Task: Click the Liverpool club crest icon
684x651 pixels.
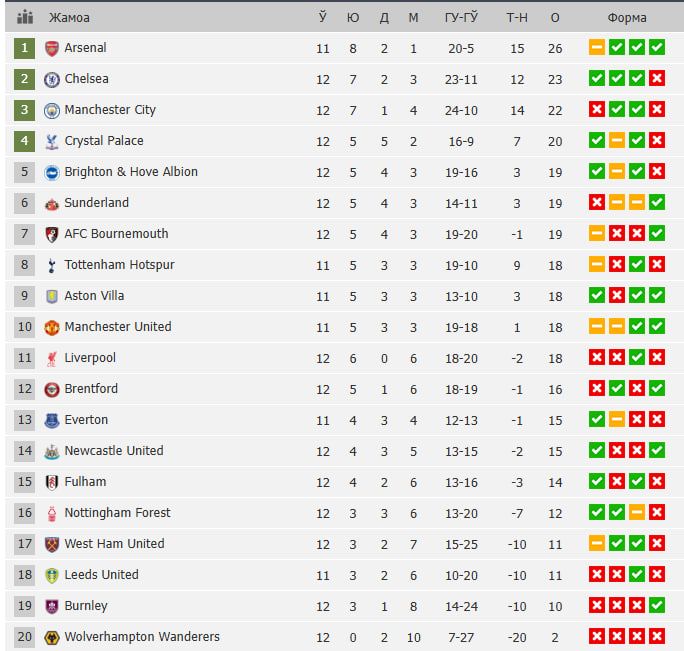Action: pos(52,358)
